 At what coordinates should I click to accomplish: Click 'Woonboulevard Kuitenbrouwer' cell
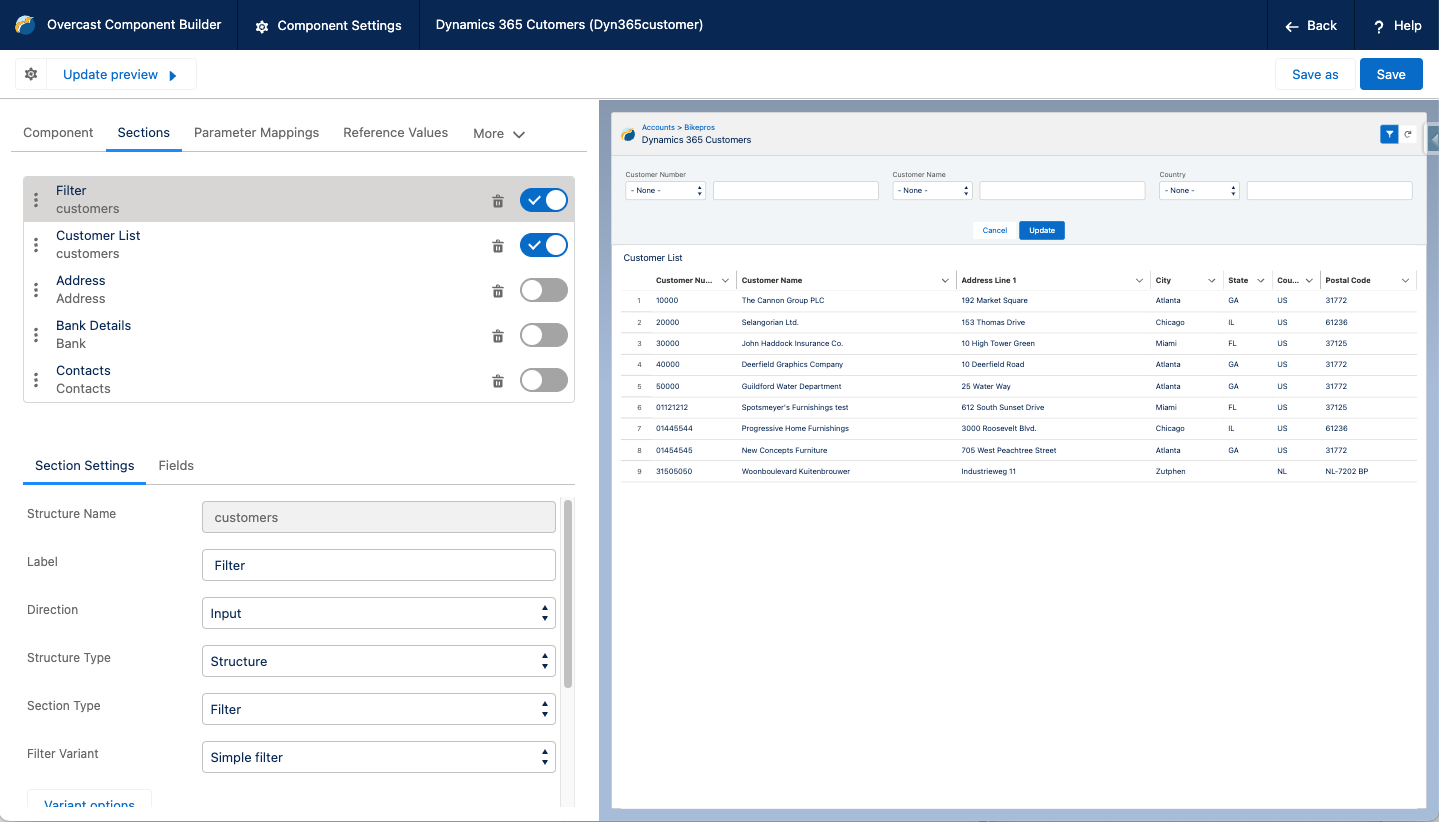point(796,471)
